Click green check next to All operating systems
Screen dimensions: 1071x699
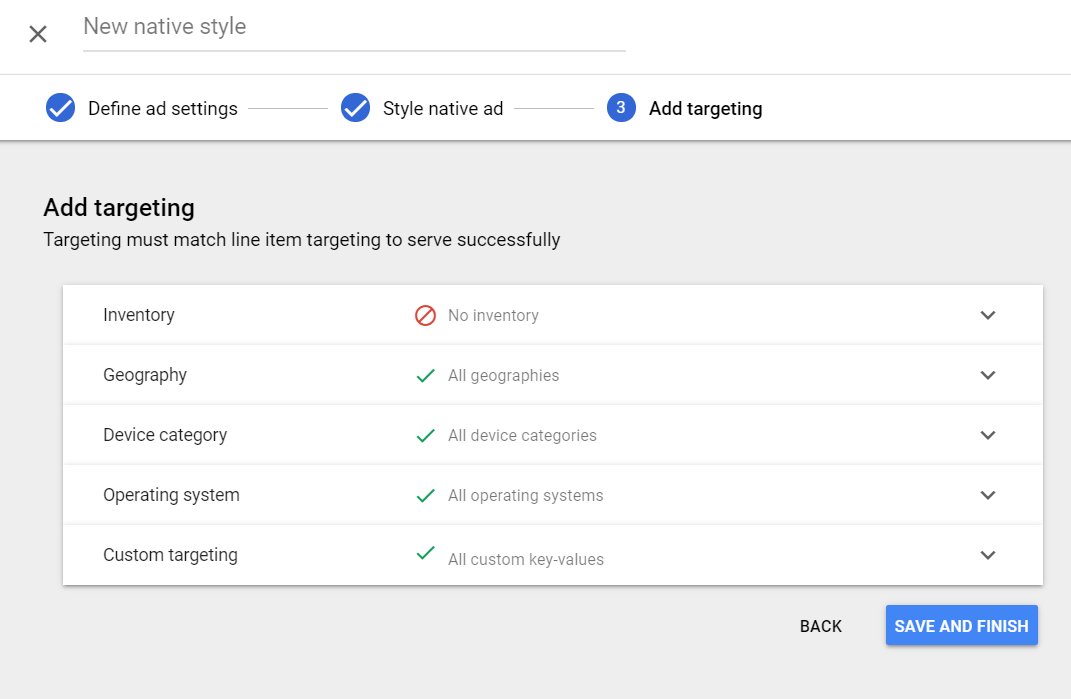[x=425, y=495]
